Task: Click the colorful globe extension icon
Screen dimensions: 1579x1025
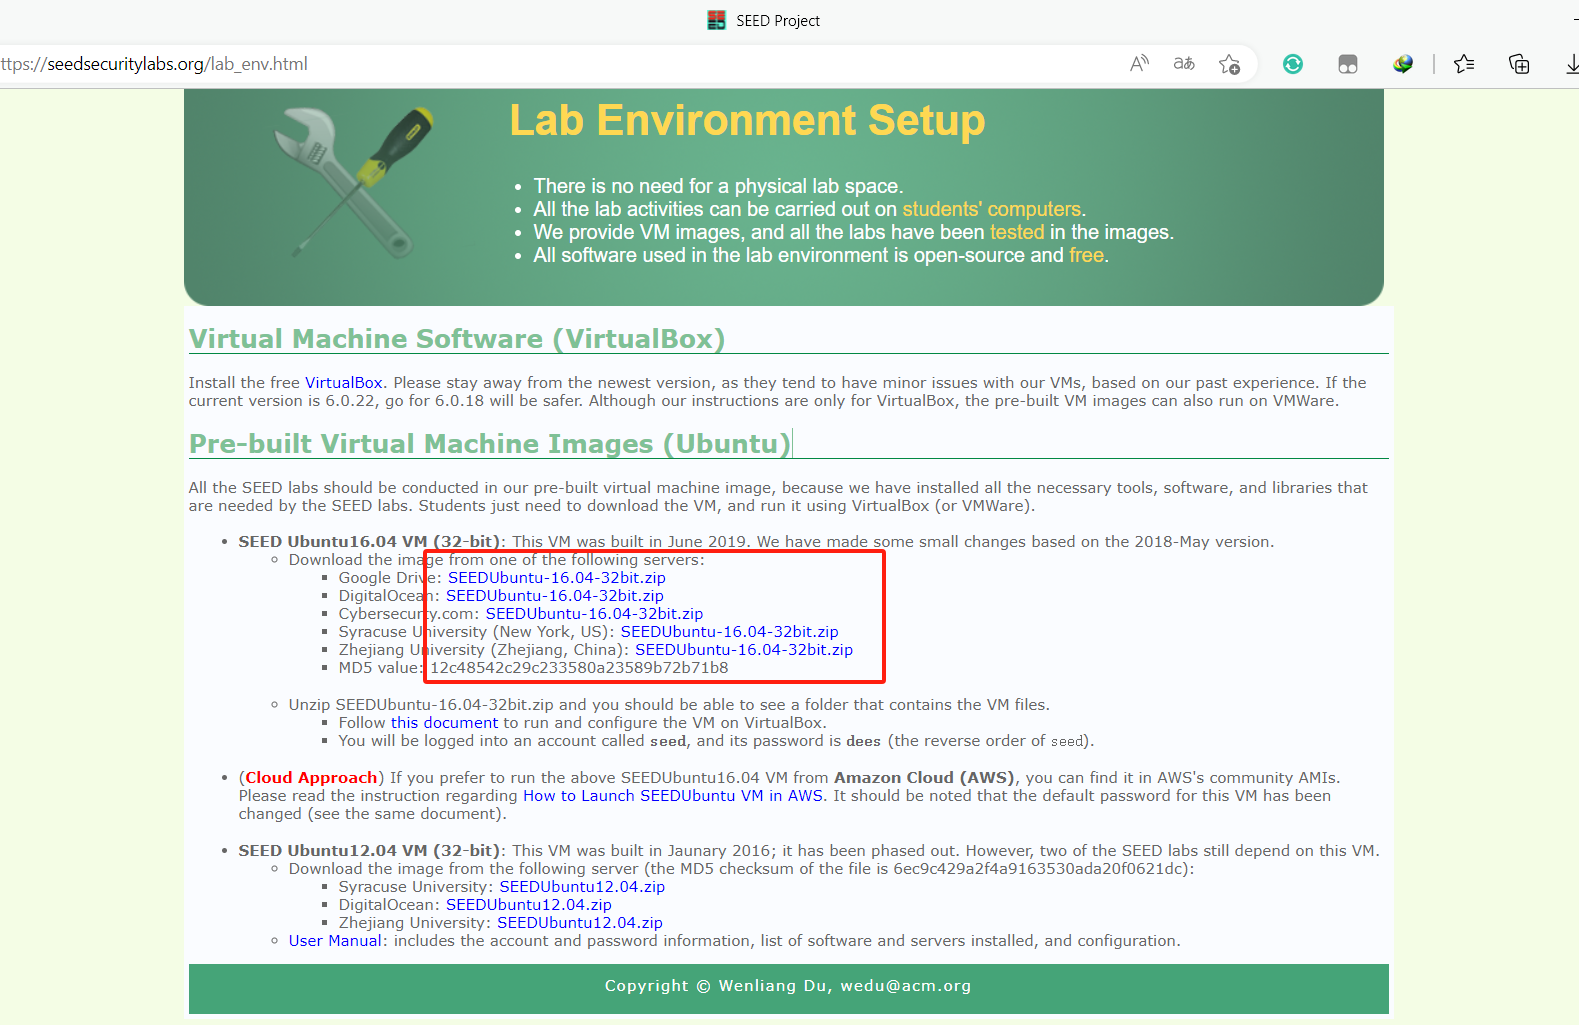Action: pos(1403,64)
